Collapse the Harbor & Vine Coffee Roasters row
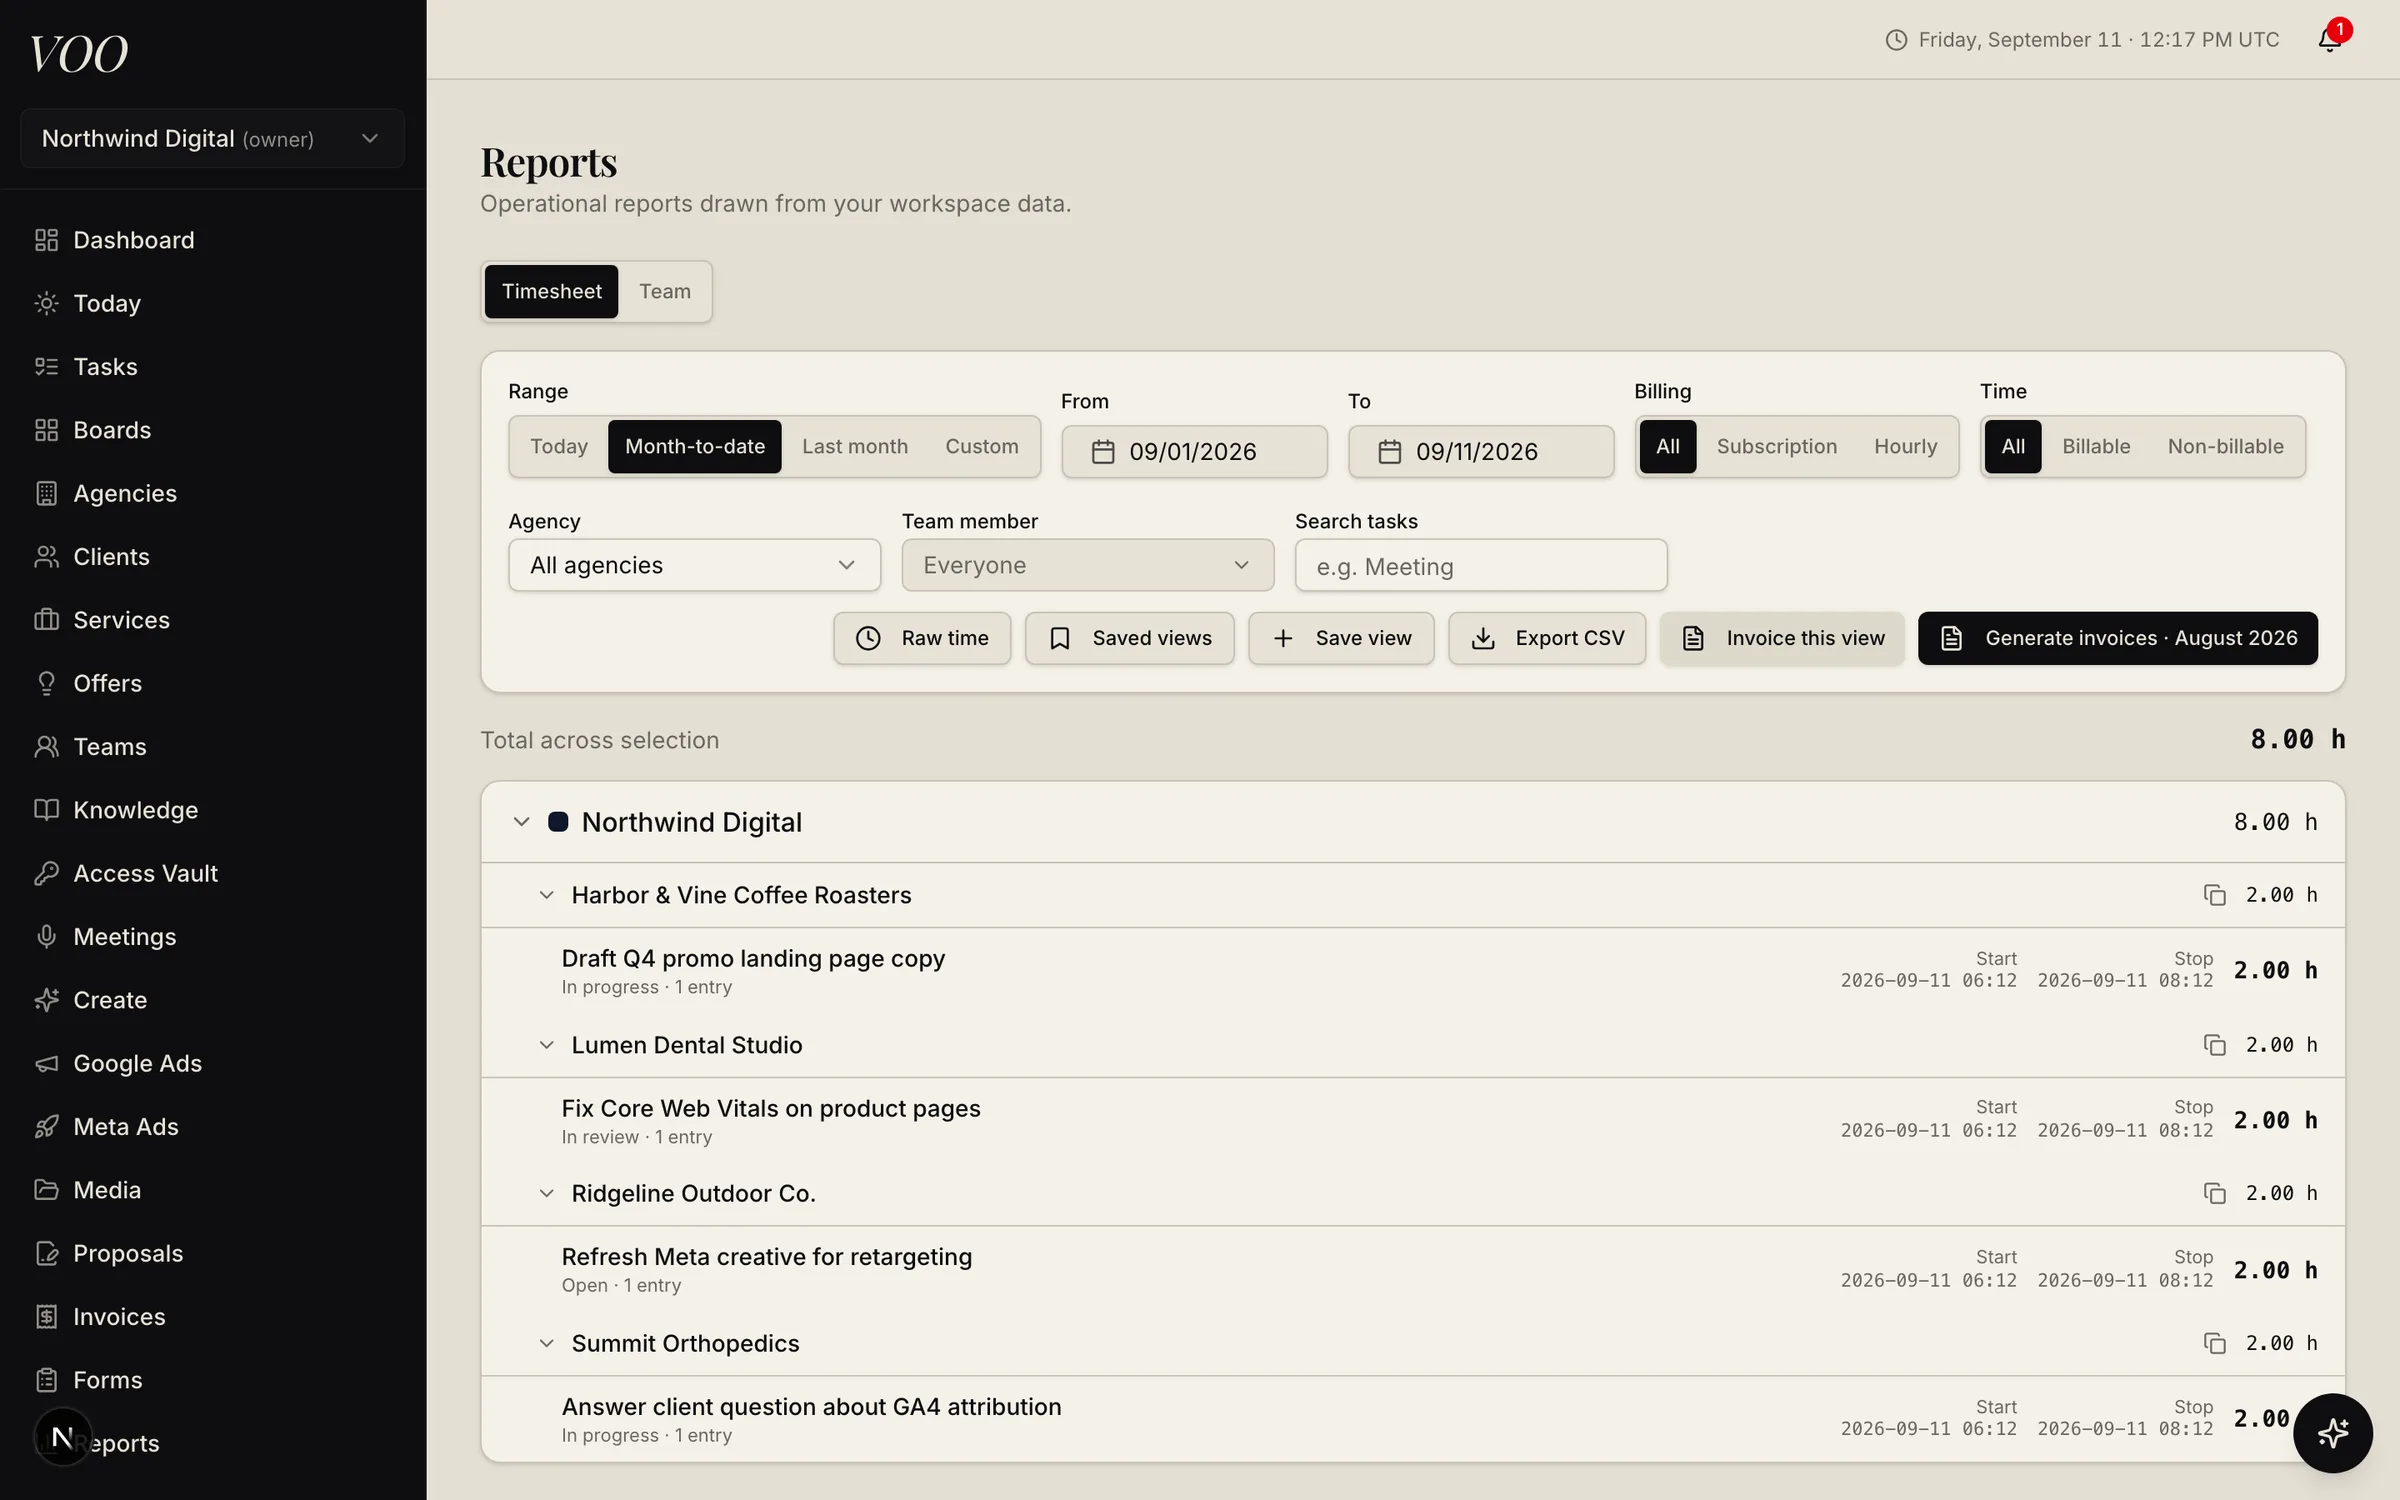Screen dimensions: 2400x1500 pyautogui.click(x=546, y=895)
